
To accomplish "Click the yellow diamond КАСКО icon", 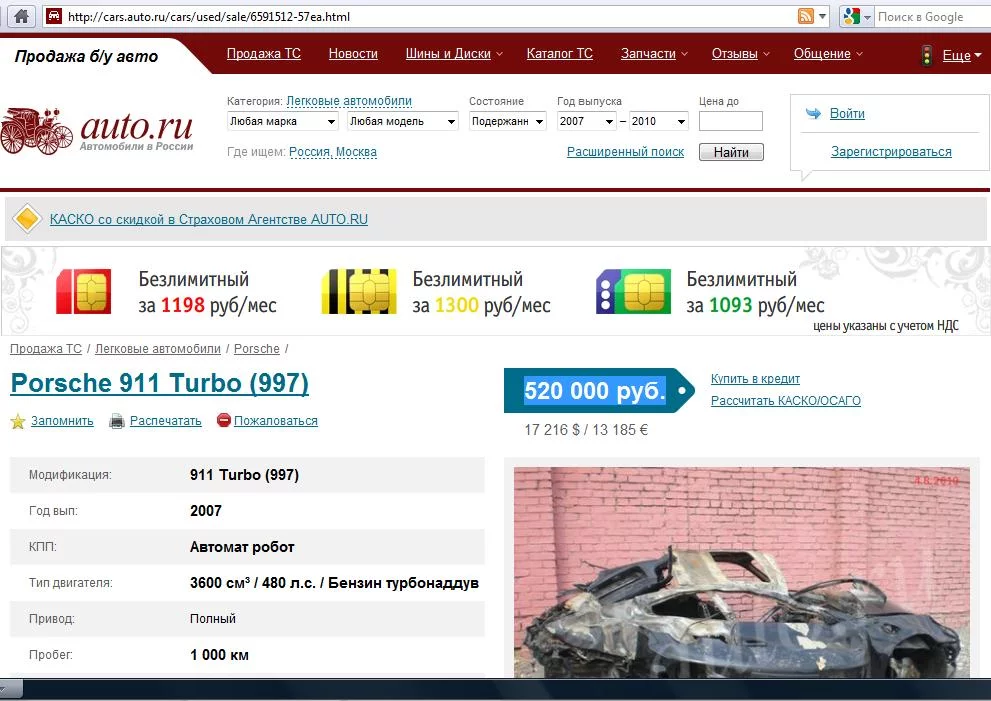I will [27, 219].
